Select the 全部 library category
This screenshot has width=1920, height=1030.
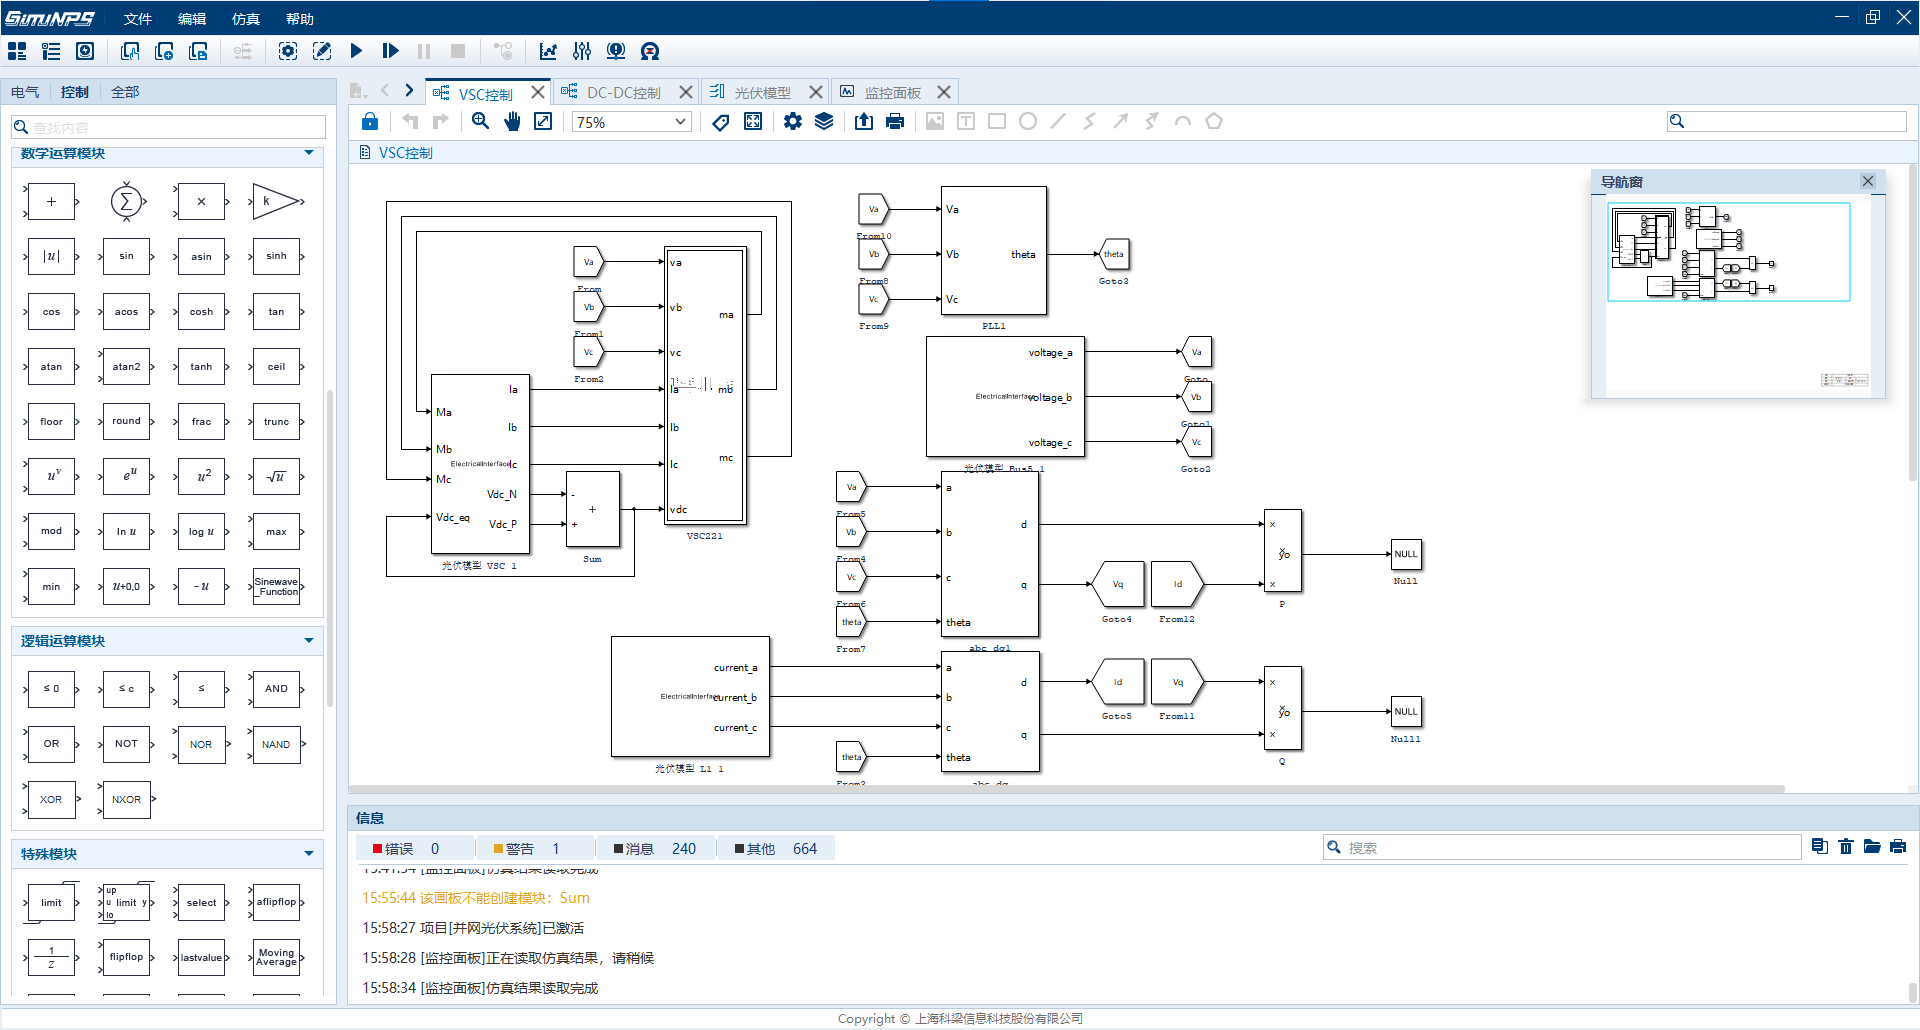click(x=125, y=92)
